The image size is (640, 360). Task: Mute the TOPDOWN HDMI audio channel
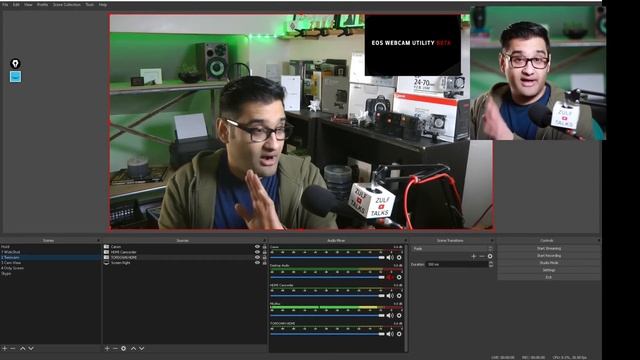click(x=390, y=334)
